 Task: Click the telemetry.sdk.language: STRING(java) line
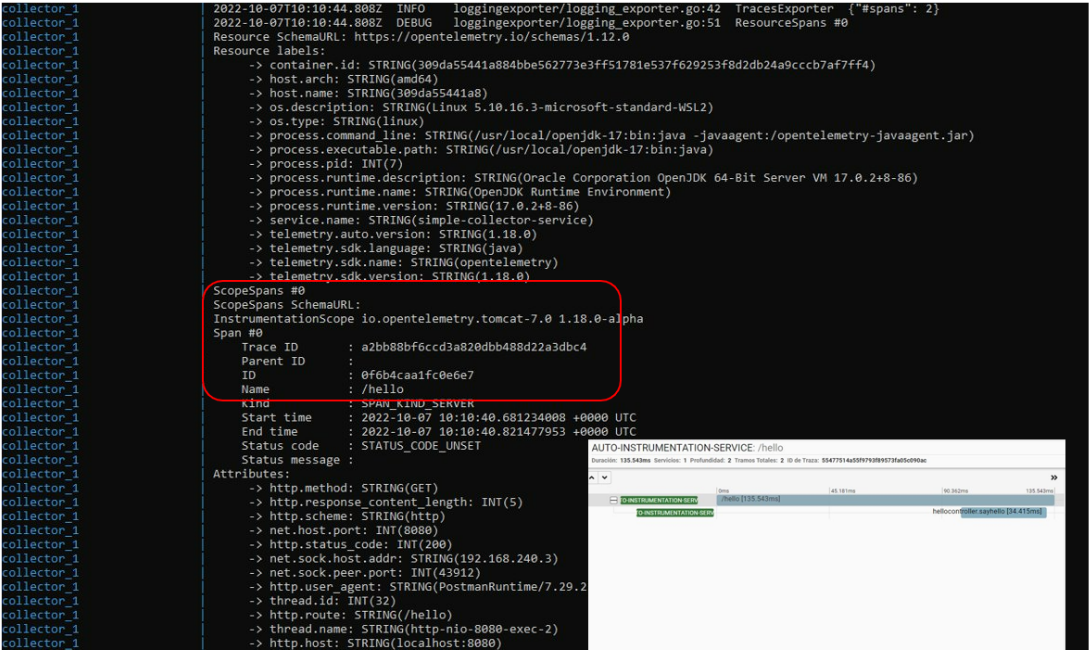tap(386, 248)
